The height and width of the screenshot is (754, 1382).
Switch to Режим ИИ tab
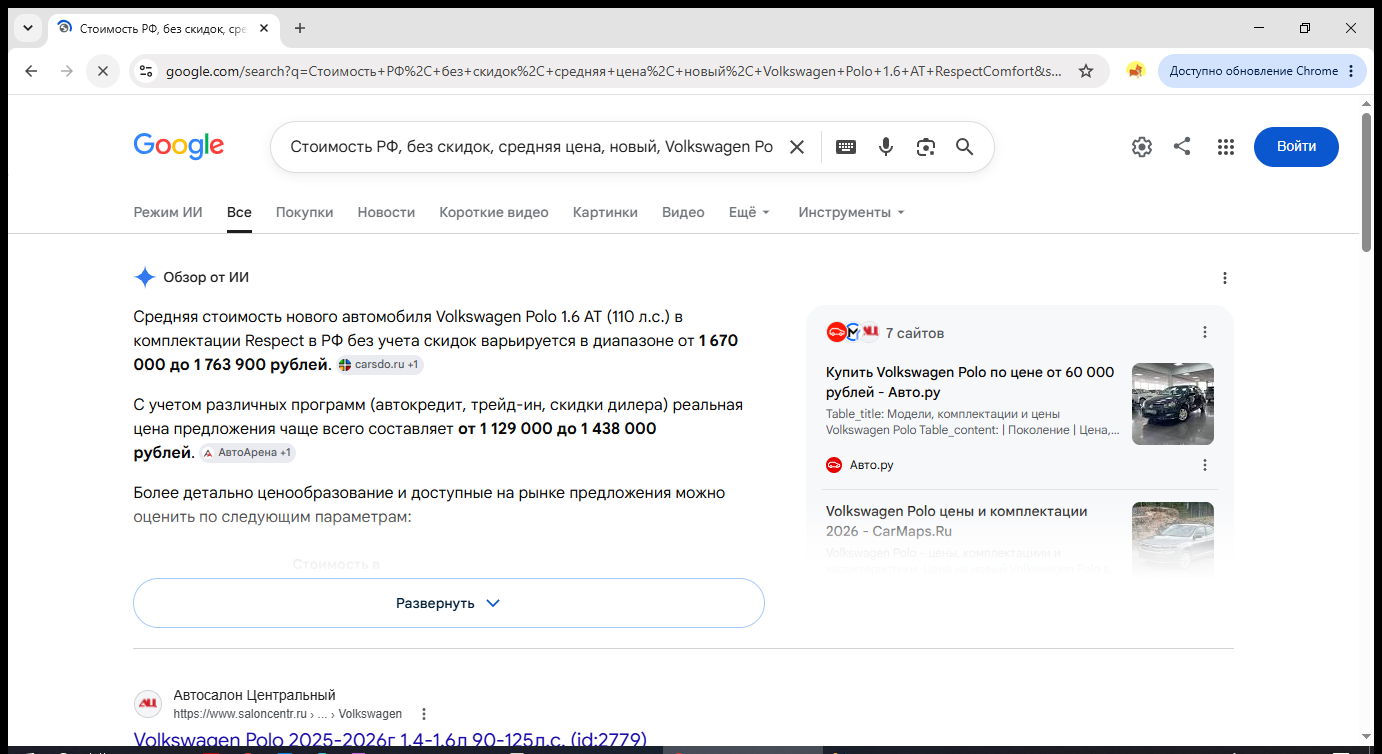(x=168, y=212)
